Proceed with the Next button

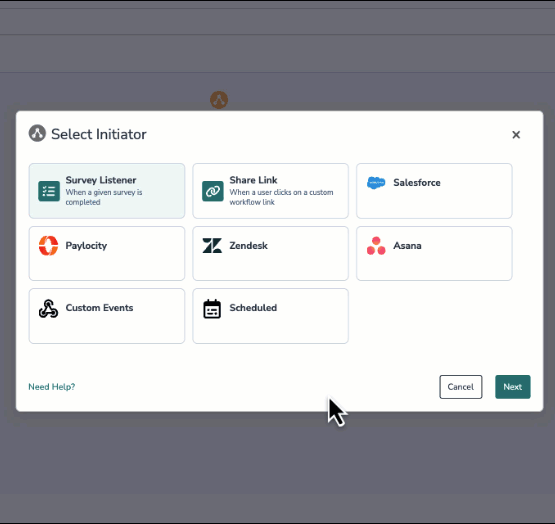click(513, 387)
